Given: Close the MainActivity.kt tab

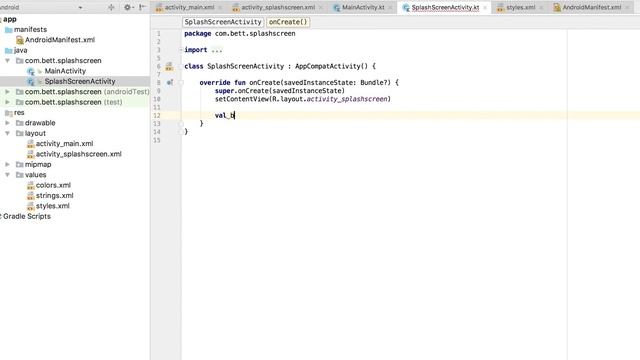Looking at the screenshot, I should point(390,8).
